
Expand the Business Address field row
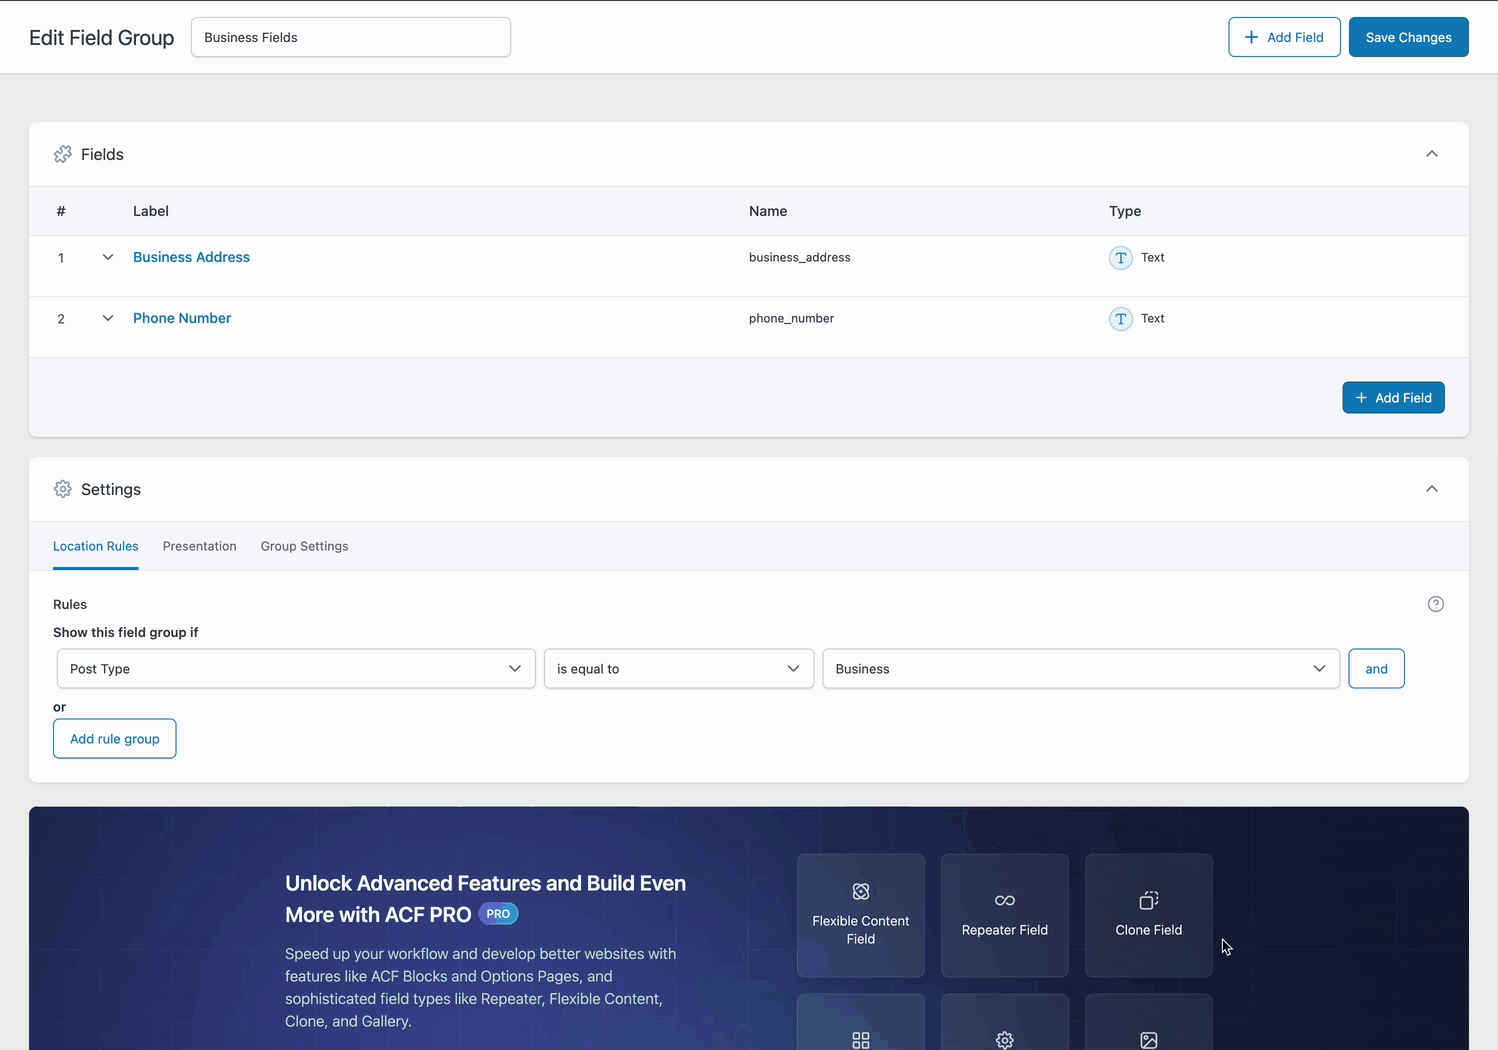tap(108, 257)
